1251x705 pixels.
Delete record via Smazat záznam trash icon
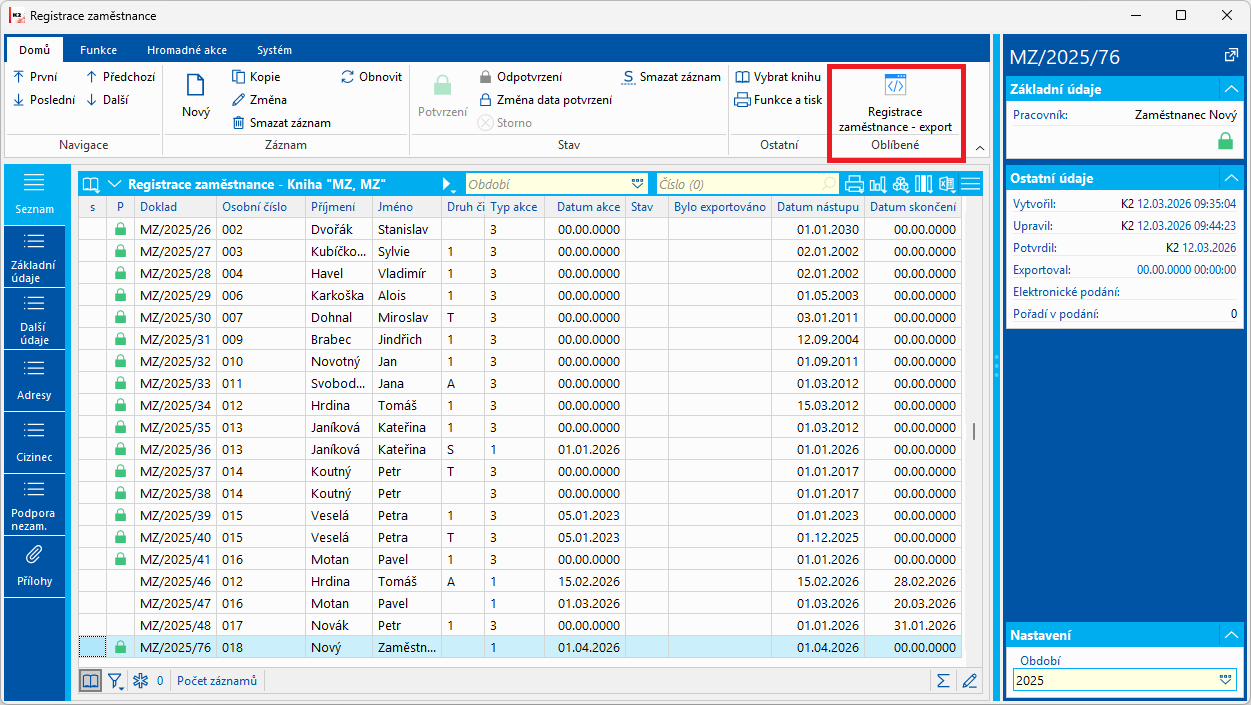pyautogui.click(x=281, y=123)
